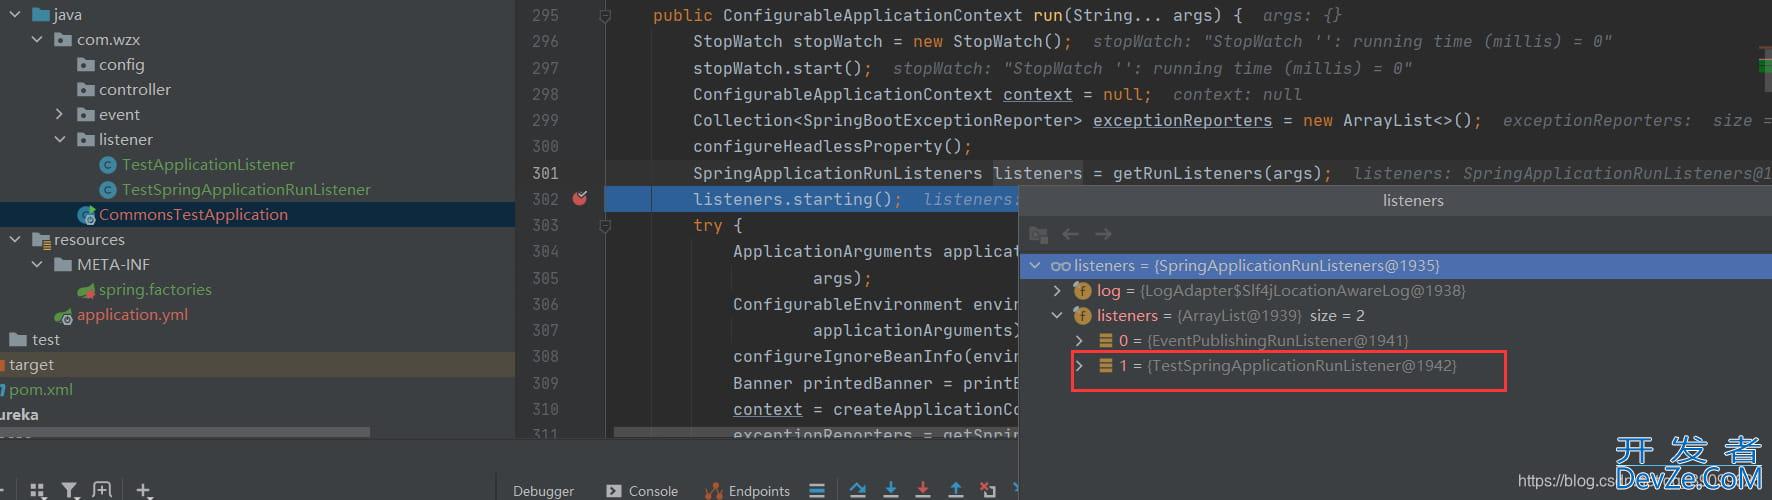Select the target folder
The height and width of the screenshot is (500, 1772).
[31, 365]
